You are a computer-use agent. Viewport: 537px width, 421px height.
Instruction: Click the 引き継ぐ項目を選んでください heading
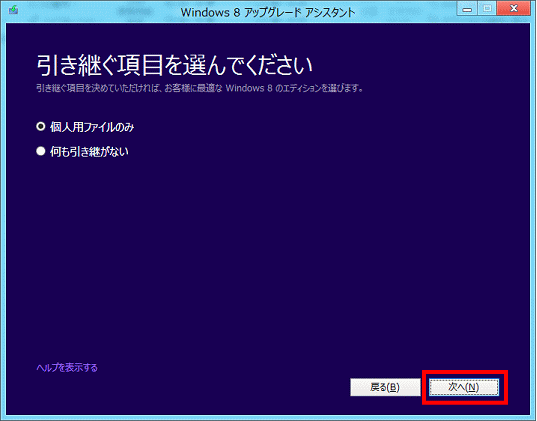click(175, 65)
